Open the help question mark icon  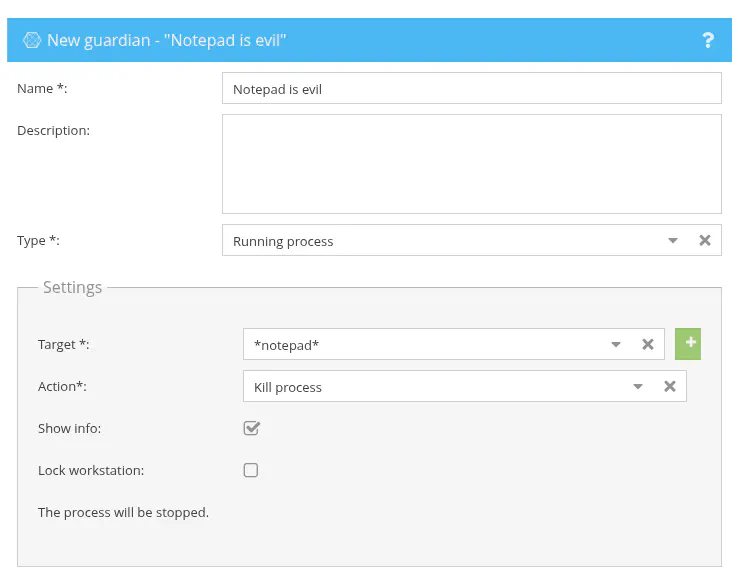708,40
